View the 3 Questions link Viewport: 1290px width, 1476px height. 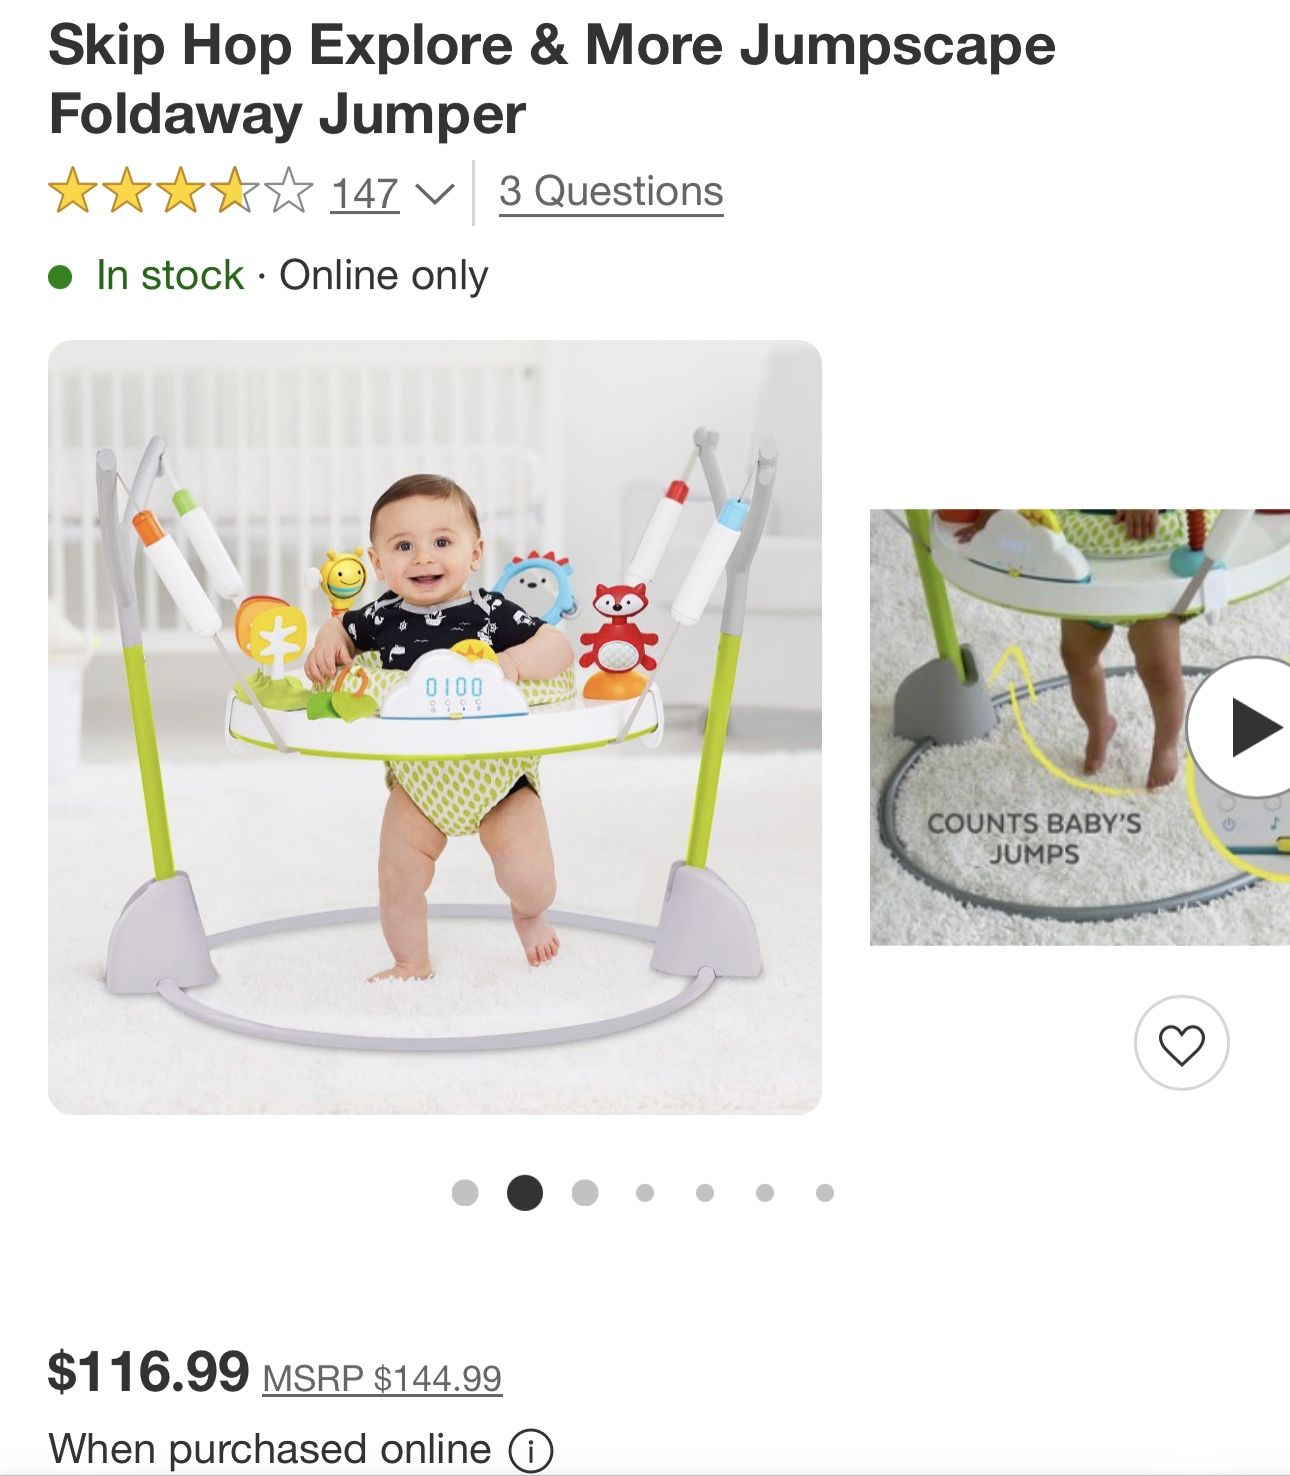click(611, 191)
